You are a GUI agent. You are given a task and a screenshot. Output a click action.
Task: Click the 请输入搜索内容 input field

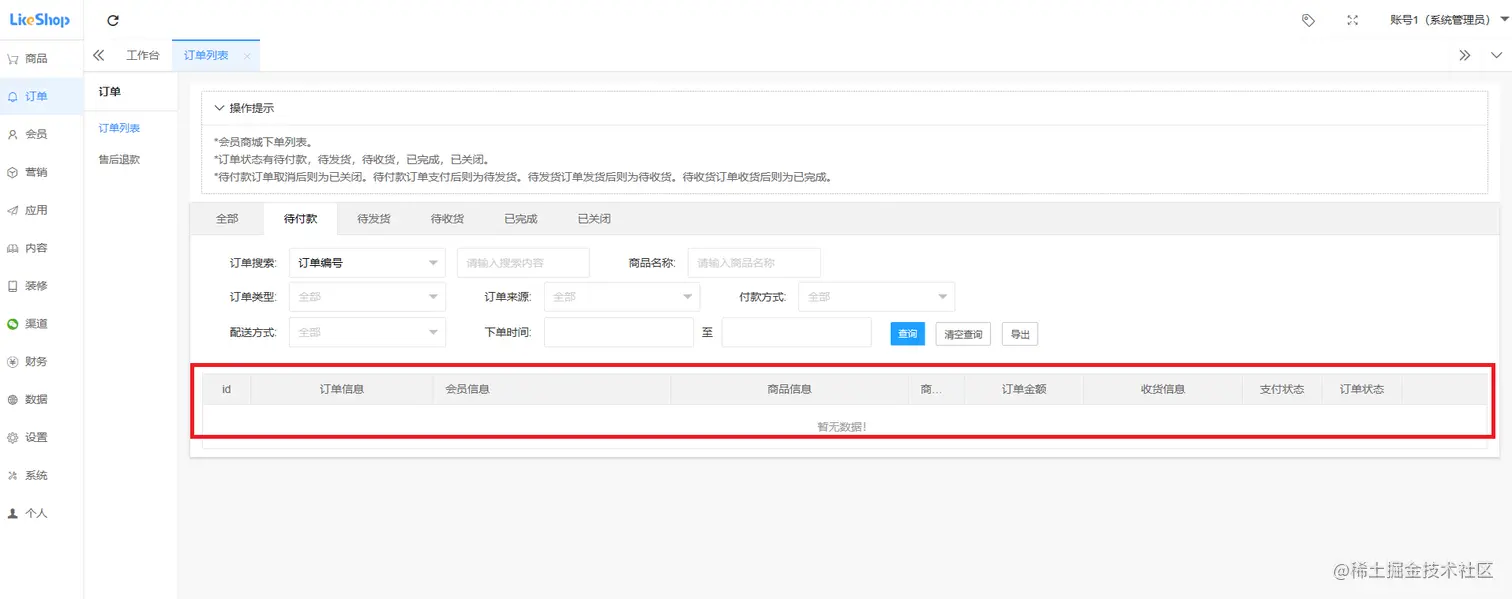(523, 263)
